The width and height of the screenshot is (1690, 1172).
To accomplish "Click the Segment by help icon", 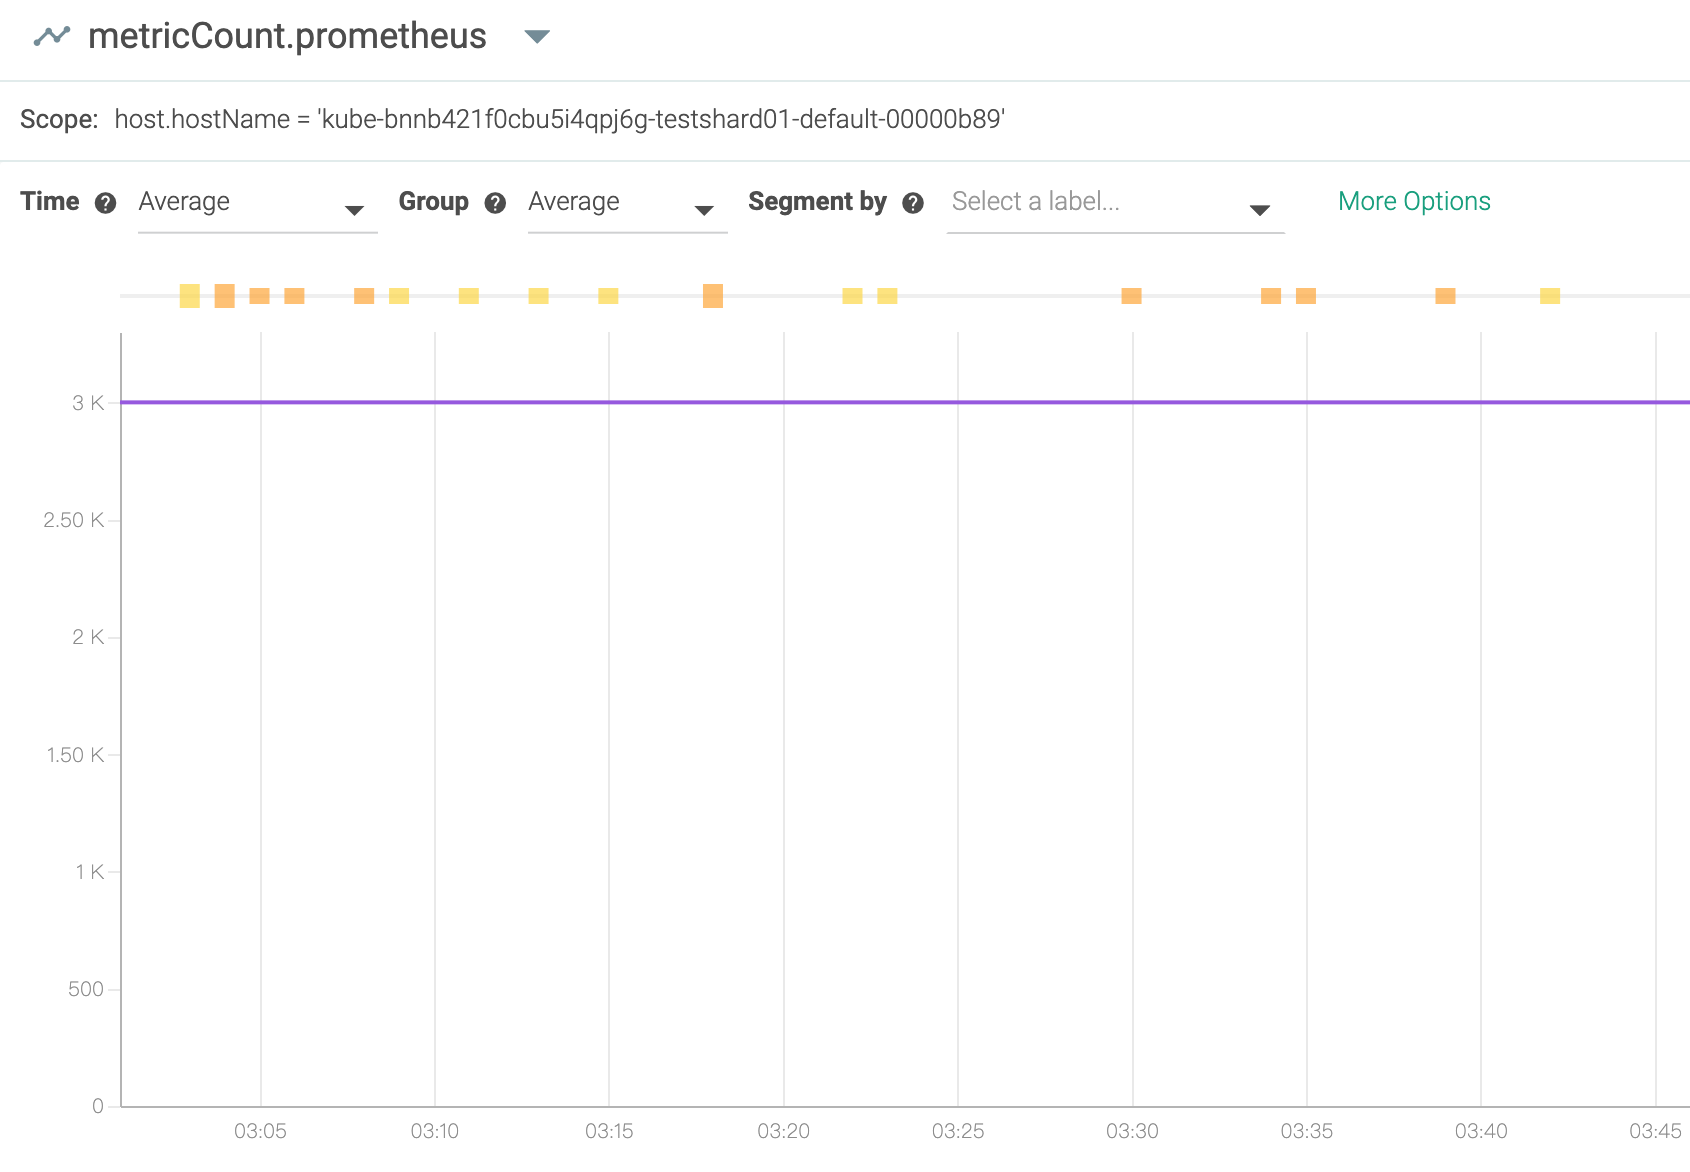I will pos(912,203).
